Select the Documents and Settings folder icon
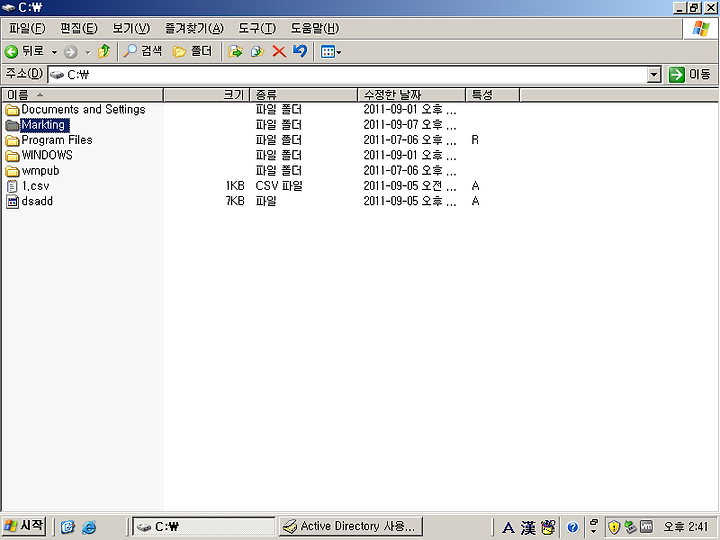This screenshot has width=720, height=540. click(12, 110)
